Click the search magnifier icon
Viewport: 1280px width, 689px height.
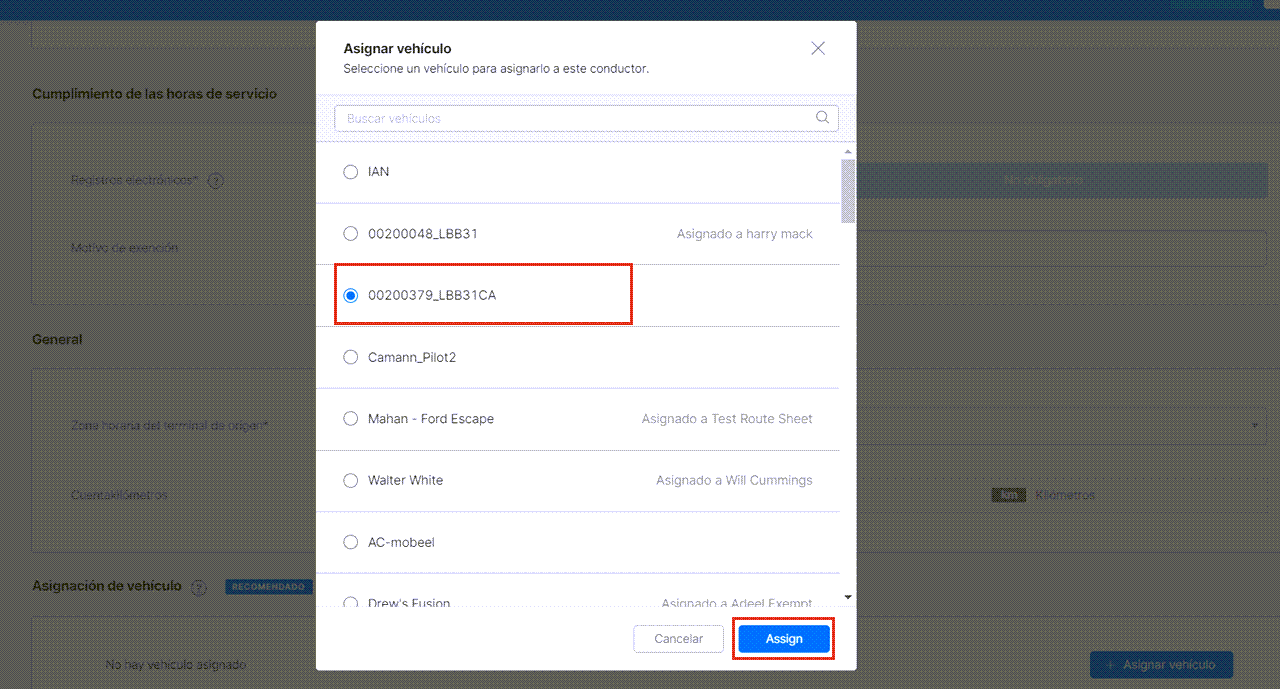(x=822, y=117)
